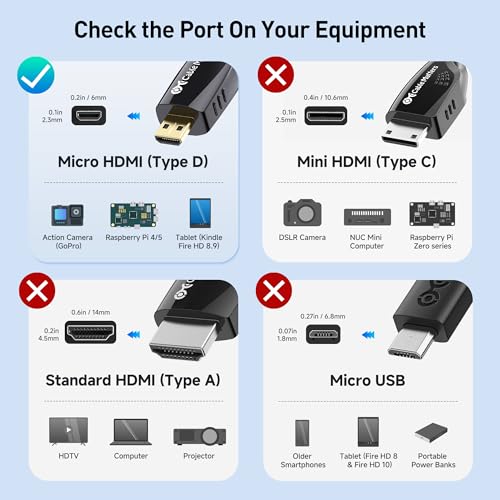Click the Micro HDMI port diagram
The height and width of the screenshot is (500, 500).
click(x=89, y=116)
